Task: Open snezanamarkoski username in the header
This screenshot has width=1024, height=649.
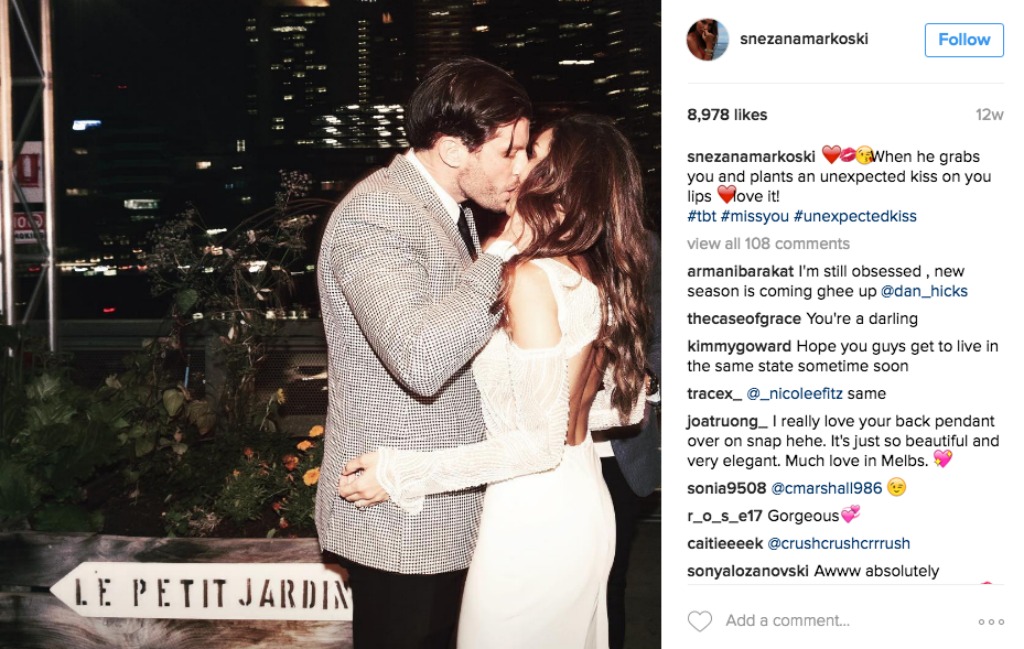Action: point(804,39)
